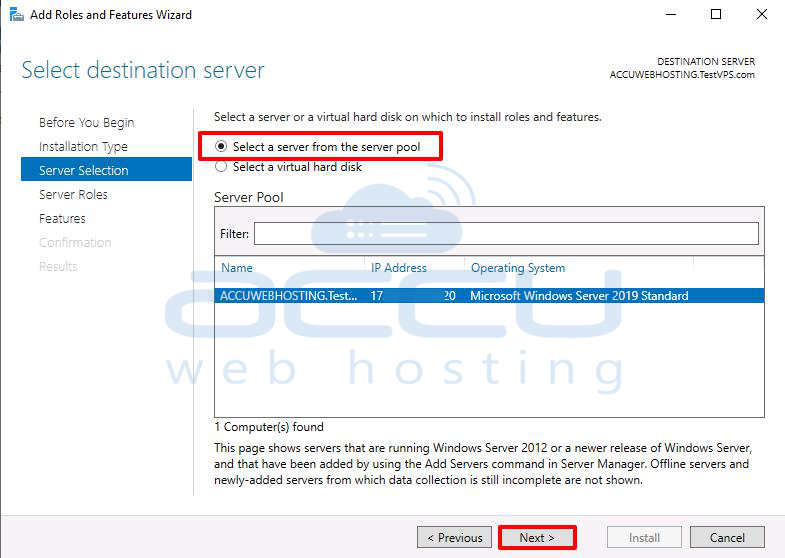785x558 pixels.
Task: Open Features step in sidebar
Action: click(x=62, y=219)
